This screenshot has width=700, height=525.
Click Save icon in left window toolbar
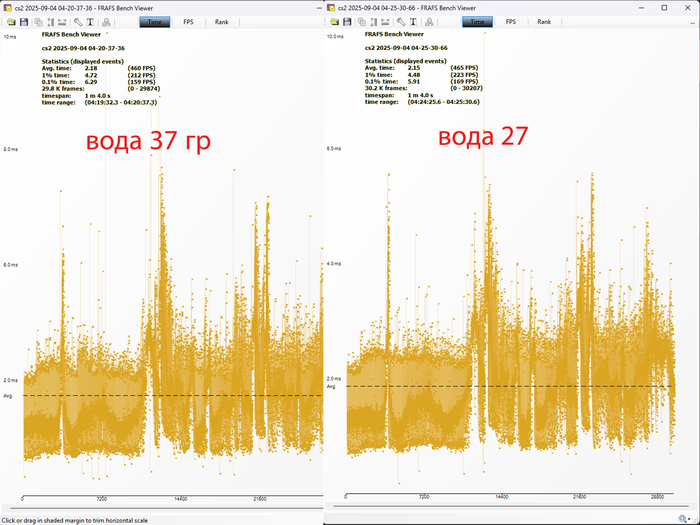(x=22, y=21)
